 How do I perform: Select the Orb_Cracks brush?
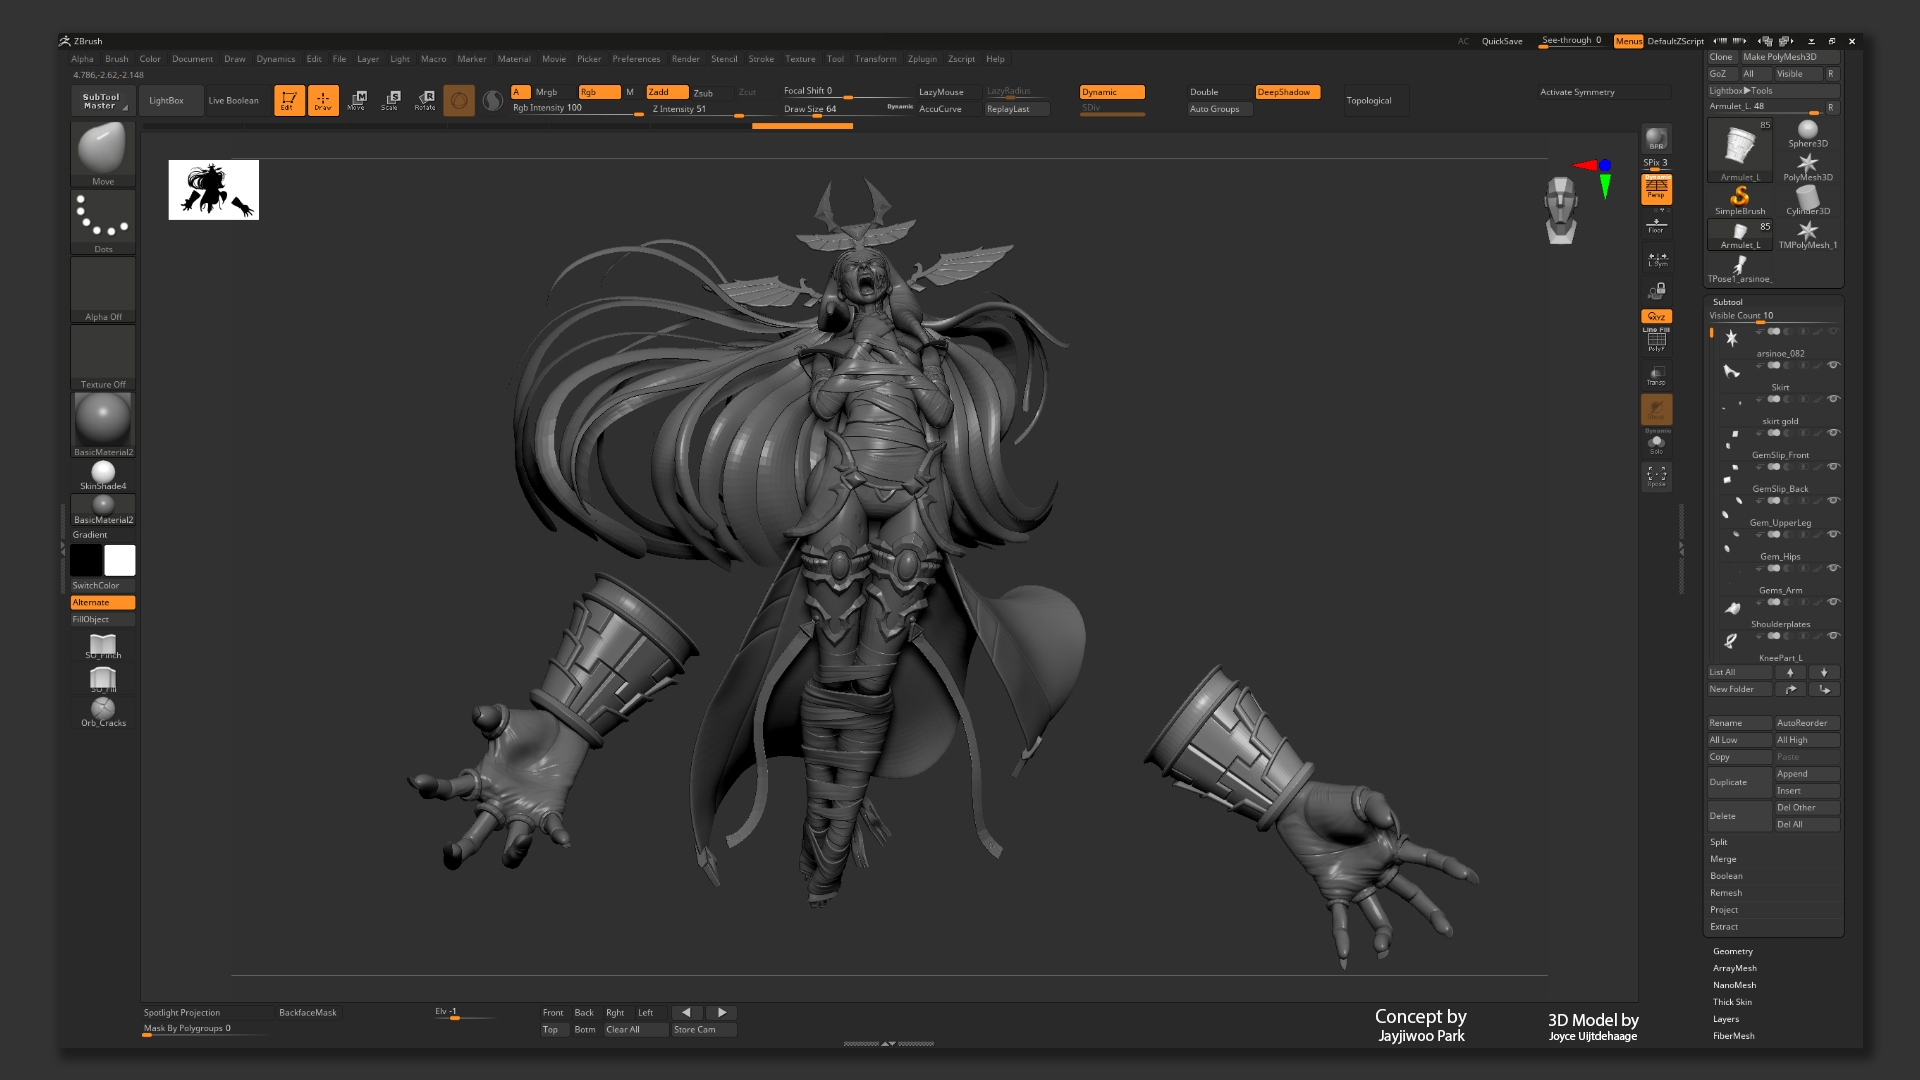pos(103,712)
